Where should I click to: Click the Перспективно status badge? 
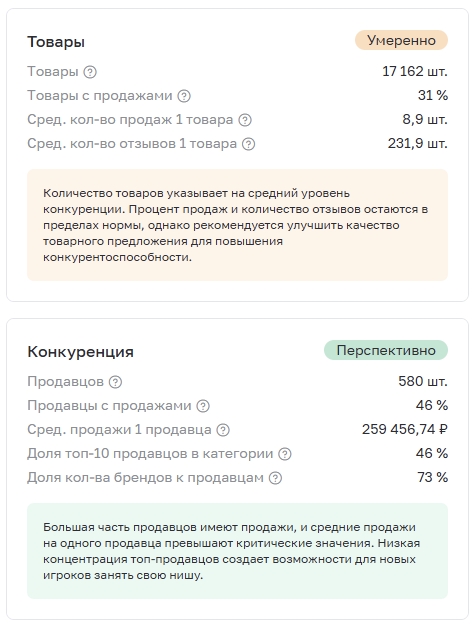(x=386, y=350)
